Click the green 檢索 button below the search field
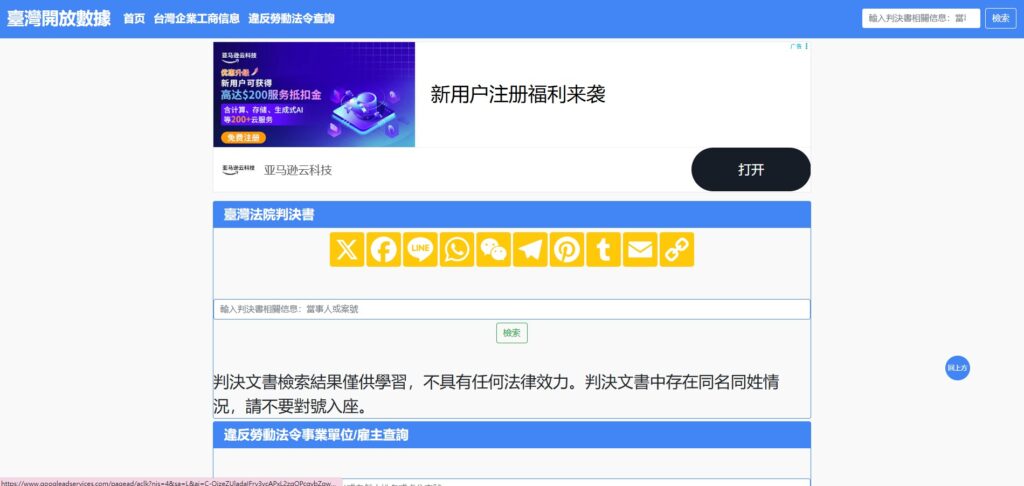Screen dimensions: 1024x486 click(x=511, y=332)
